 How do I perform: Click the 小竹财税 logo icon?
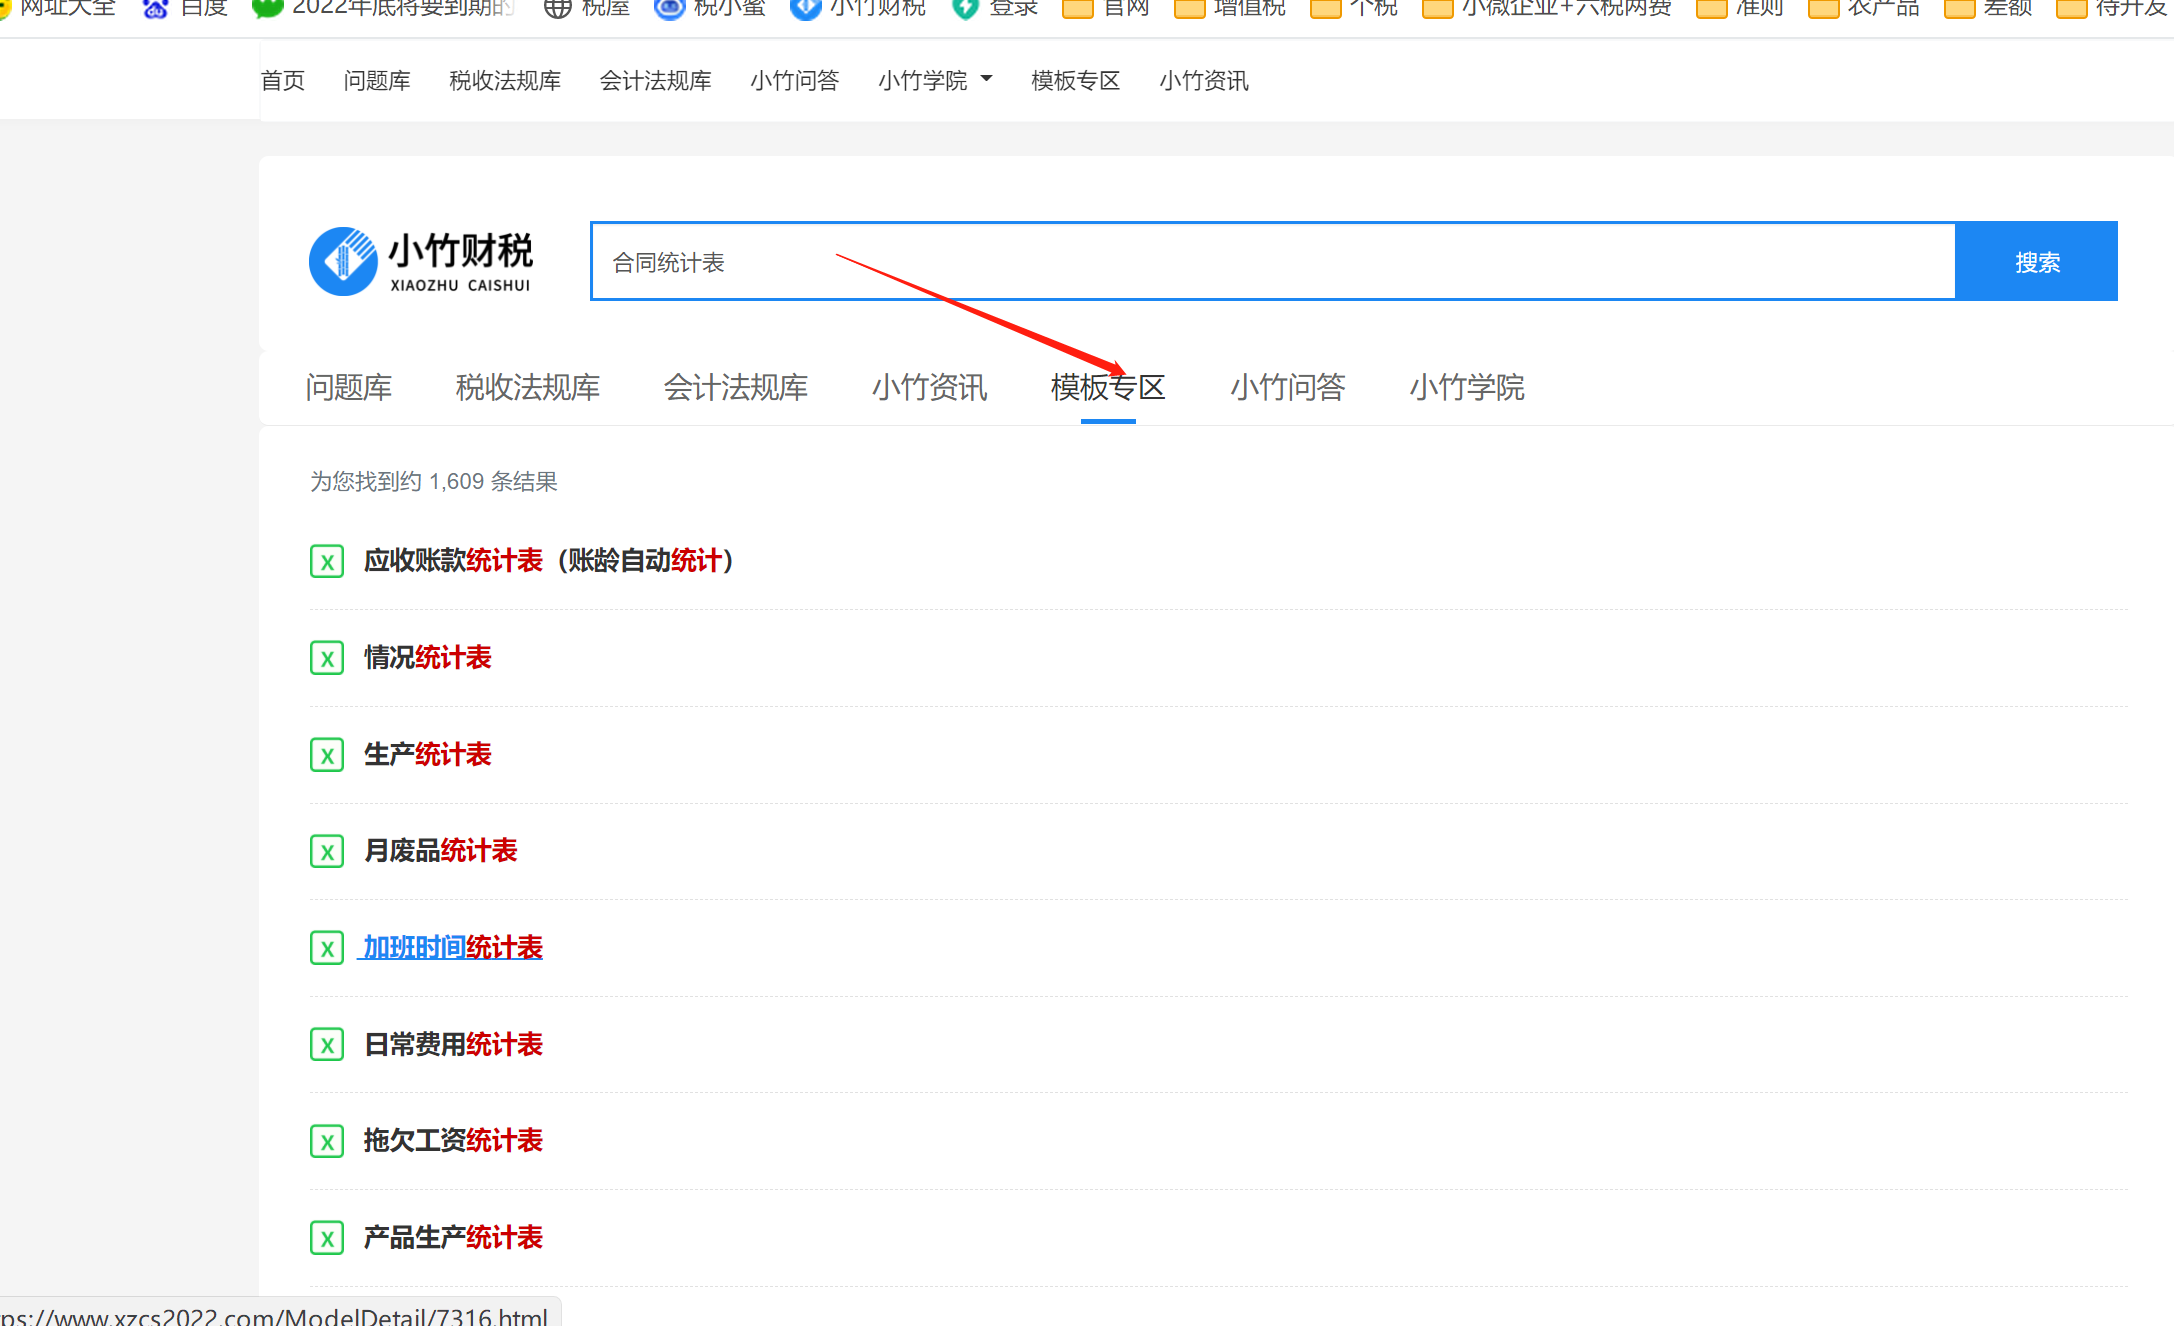tap(343, 261)
